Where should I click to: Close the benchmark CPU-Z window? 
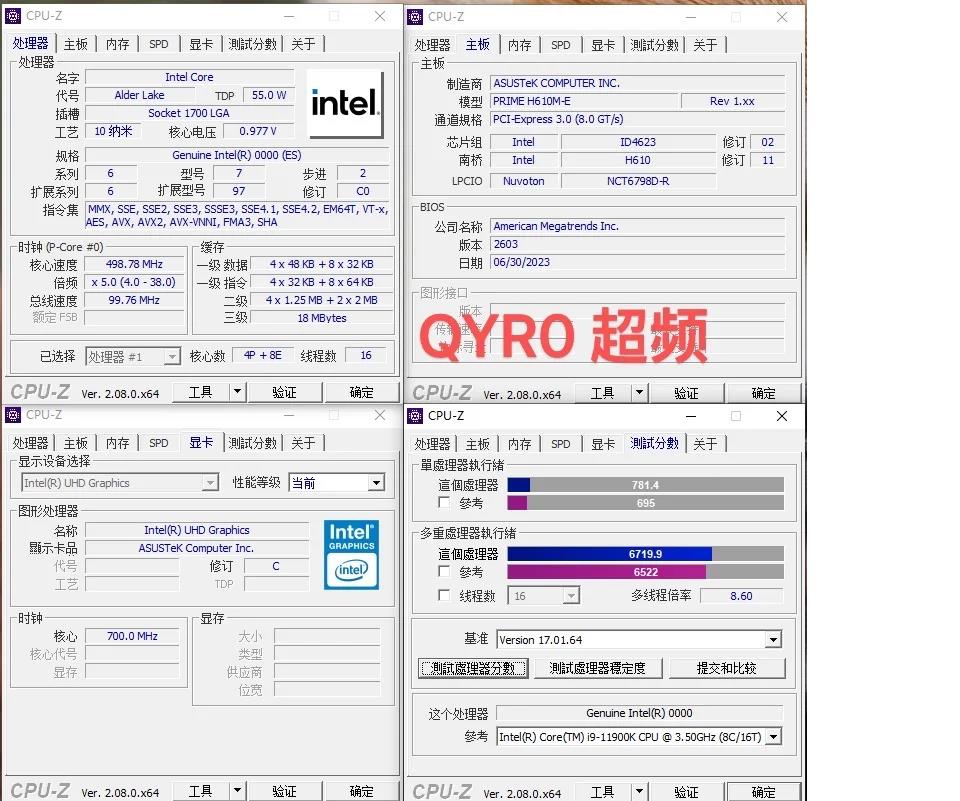pos(782,416)
